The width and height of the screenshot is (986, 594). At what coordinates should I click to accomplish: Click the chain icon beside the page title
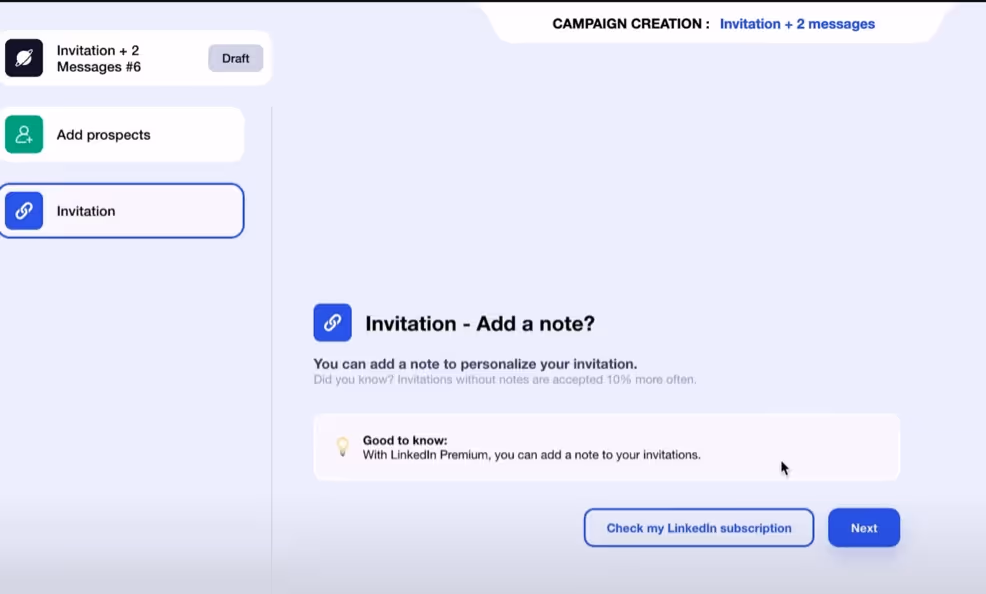pyautogui.click(x=332, y=322)
